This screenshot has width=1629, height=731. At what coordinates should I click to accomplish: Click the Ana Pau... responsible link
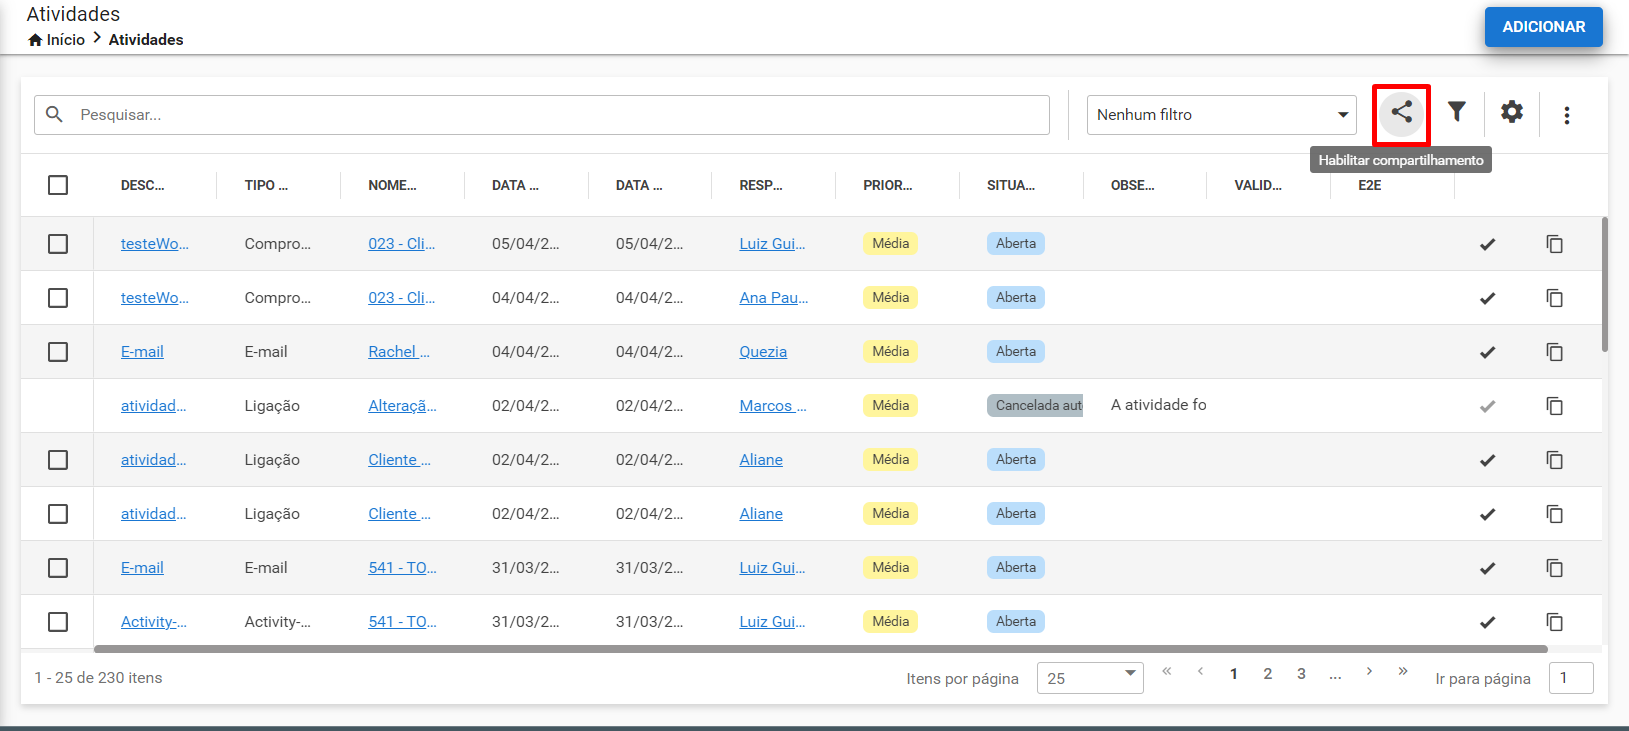[x=774, y=298]
